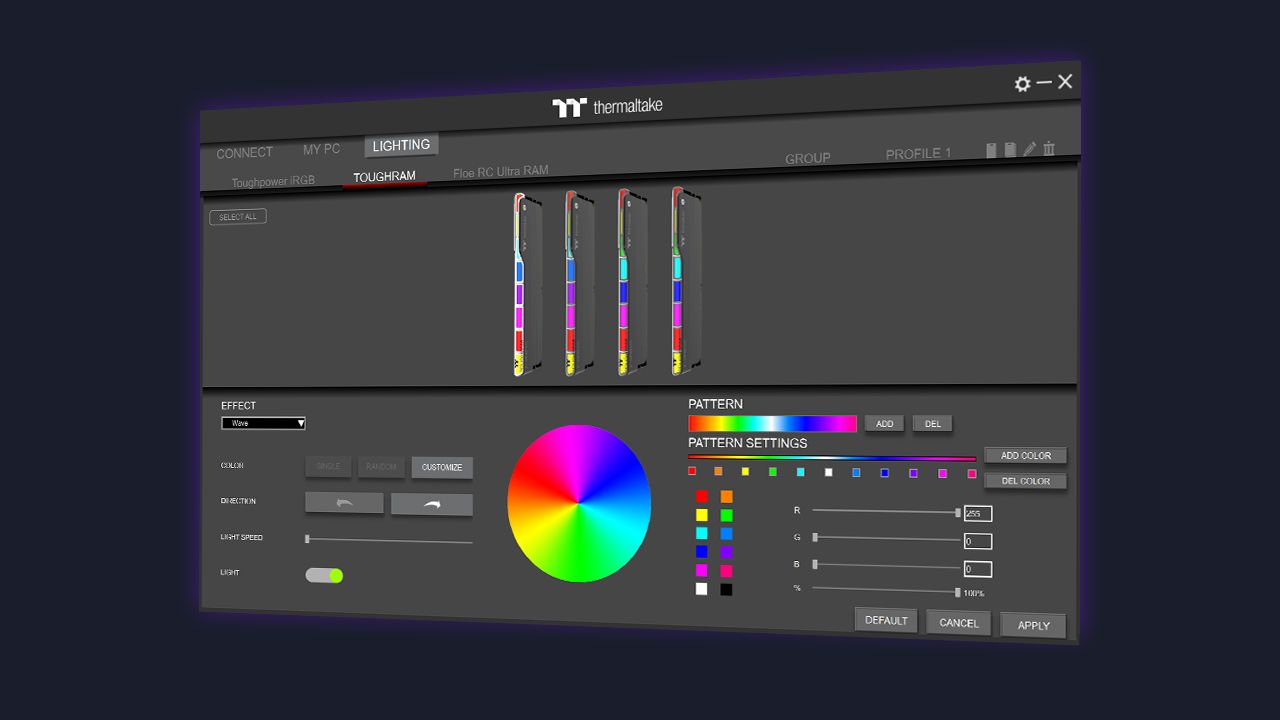The height and width of the screenshot is (720, 1280).
Task: Click the B slider track
Action: (x=886, y=565)
